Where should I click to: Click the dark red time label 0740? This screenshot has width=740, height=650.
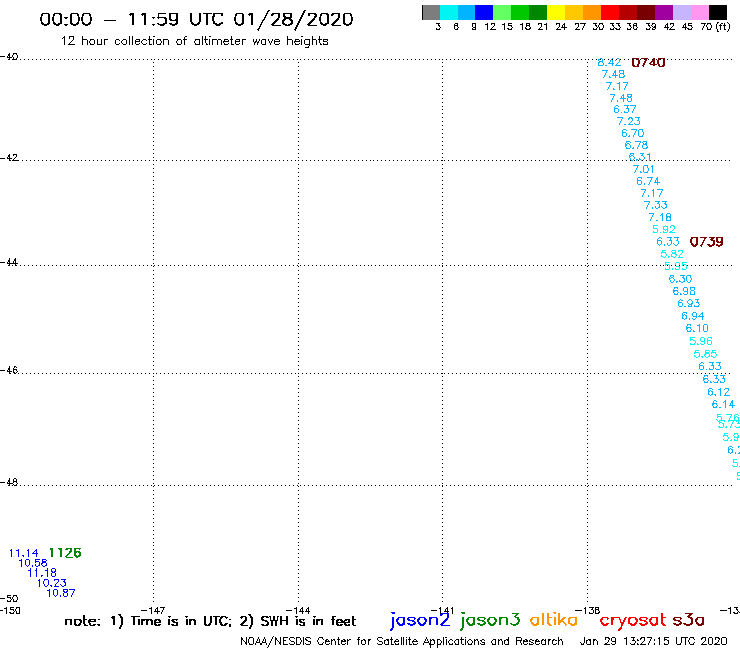click(648, 62)
